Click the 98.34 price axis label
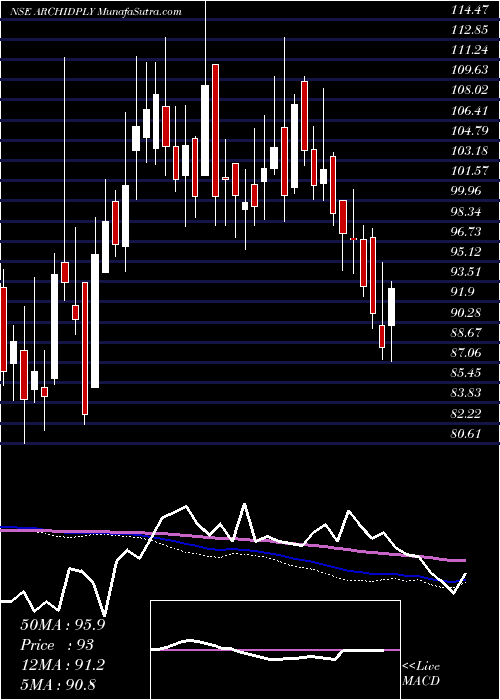Screen dimensions: 500x700 (x=466, y=212)
